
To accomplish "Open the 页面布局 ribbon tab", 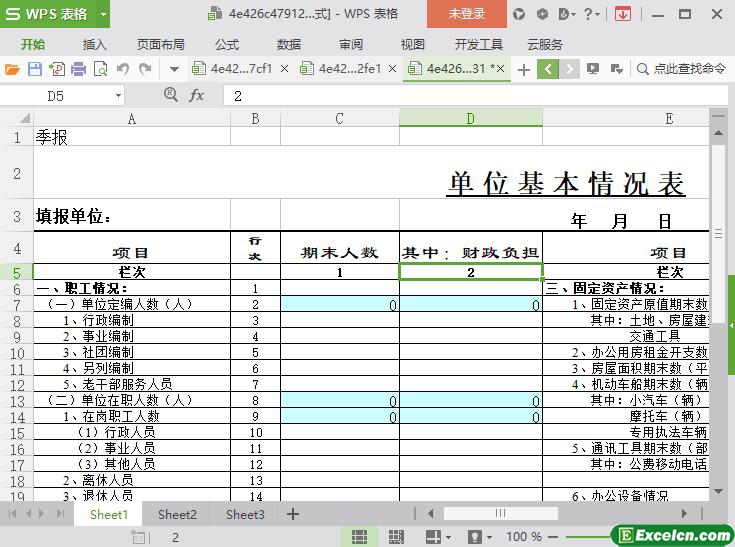I will (161, 45).
